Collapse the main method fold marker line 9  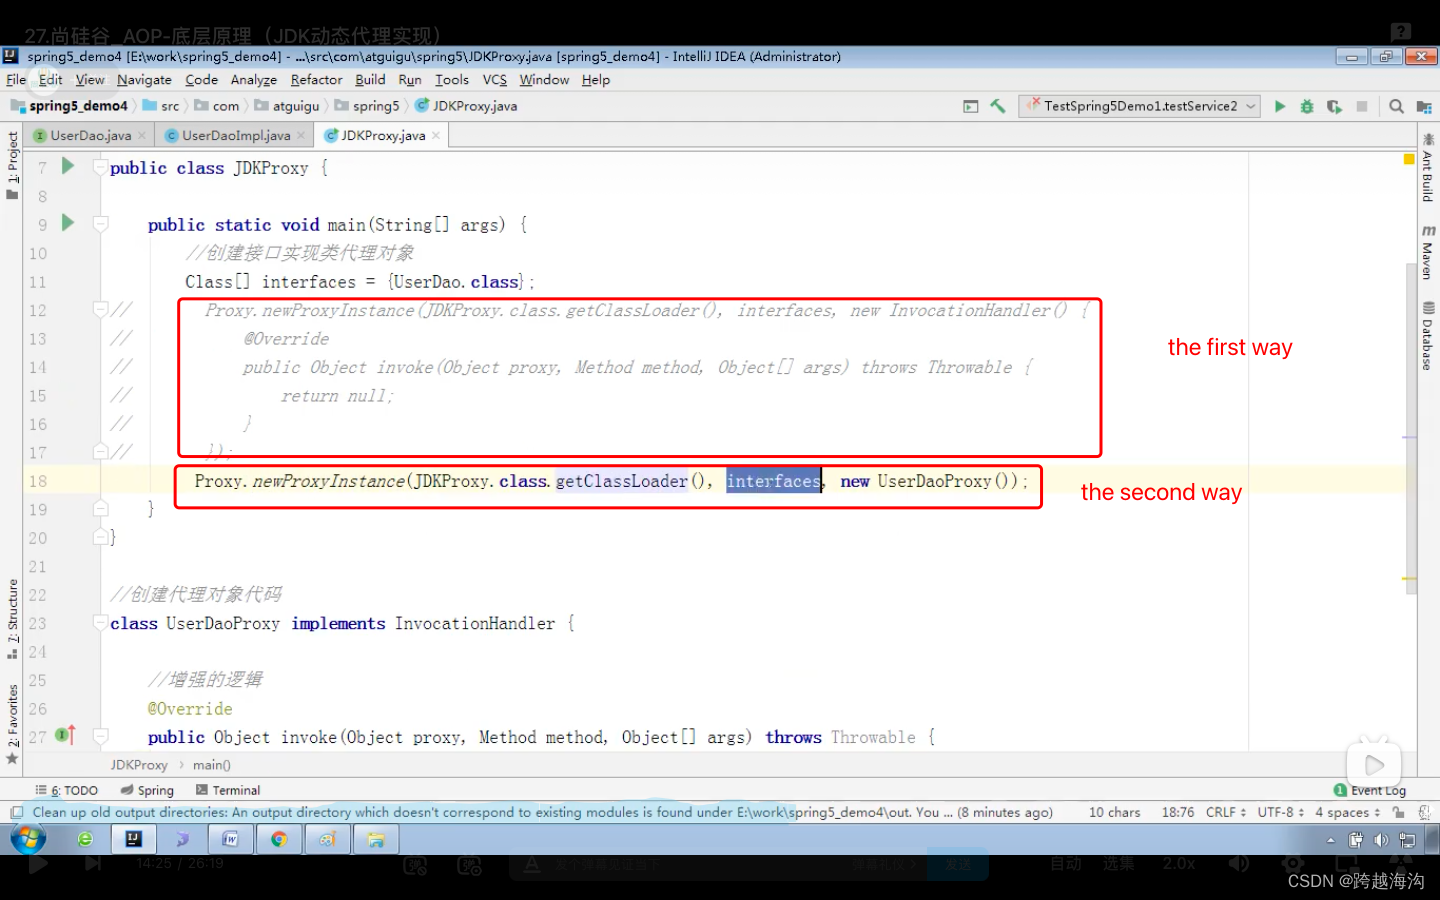click(x=100, y=224)
